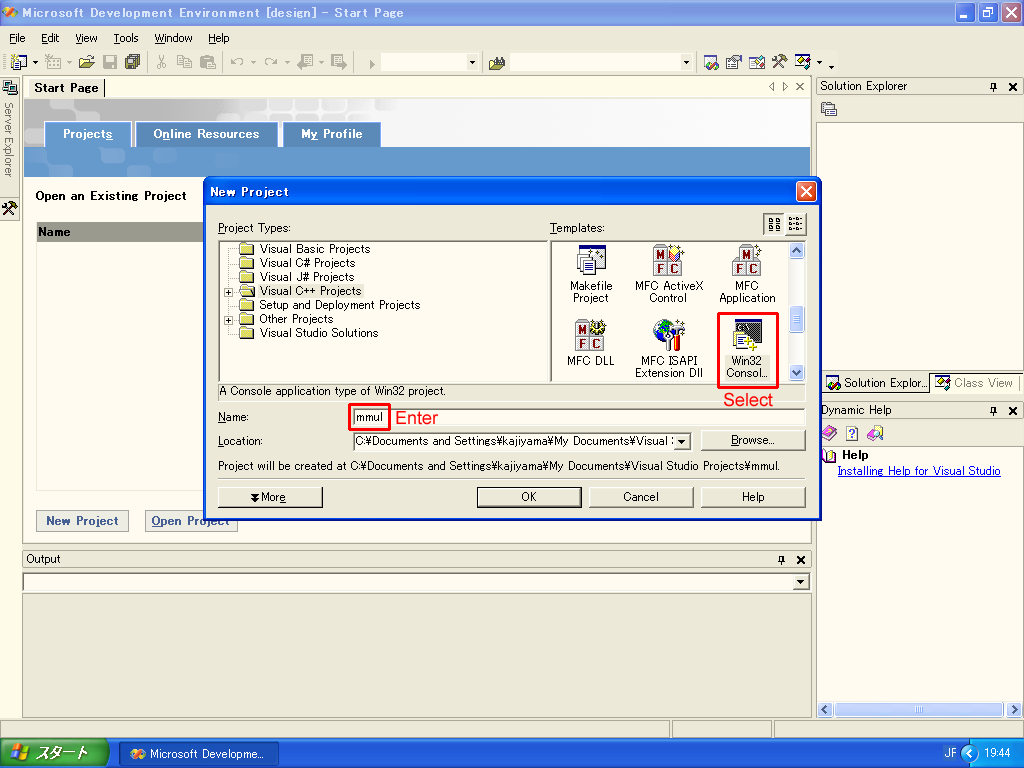Open the Find combo box dropdown
The width and height of the screenshot is (1024, 768).
tap(686, 63)
